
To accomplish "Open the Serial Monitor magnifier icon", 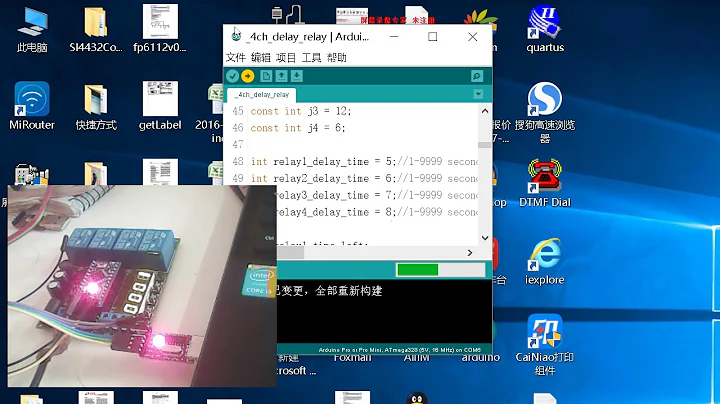I will (x=477, y=76).
